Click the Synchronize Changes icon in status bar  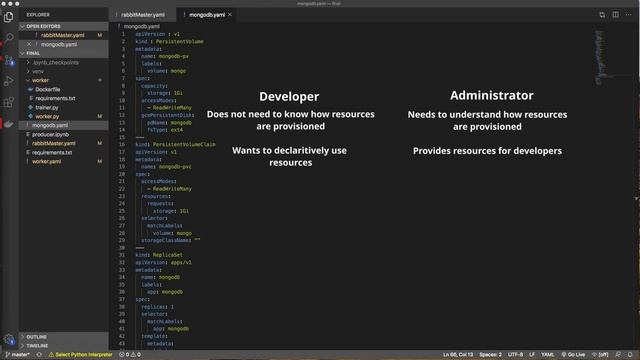click(39, 355)
